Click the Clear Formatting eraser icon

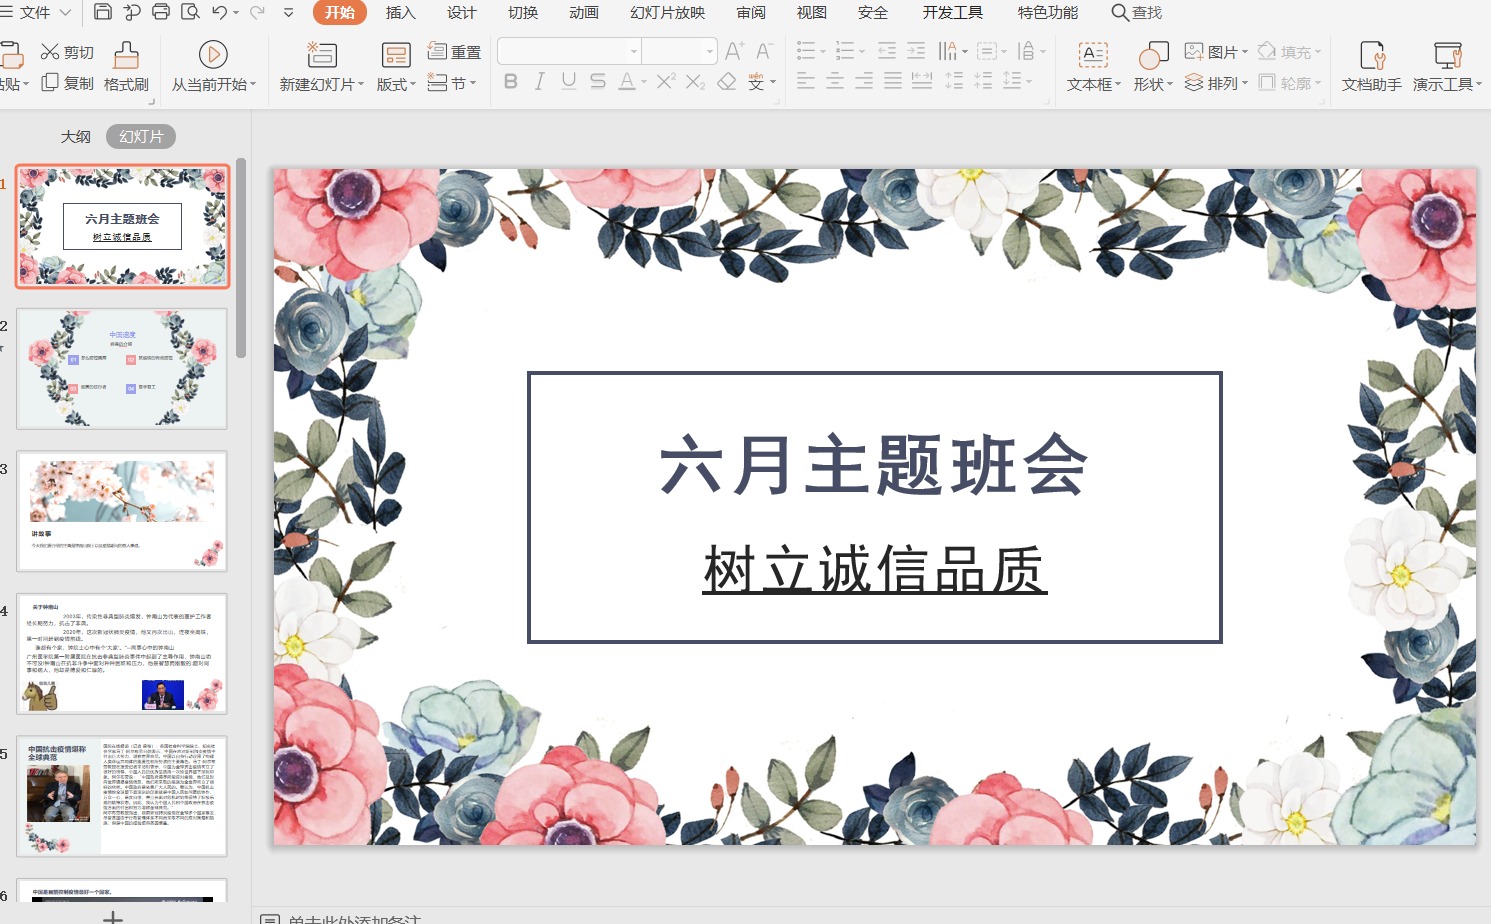[727, 82]
